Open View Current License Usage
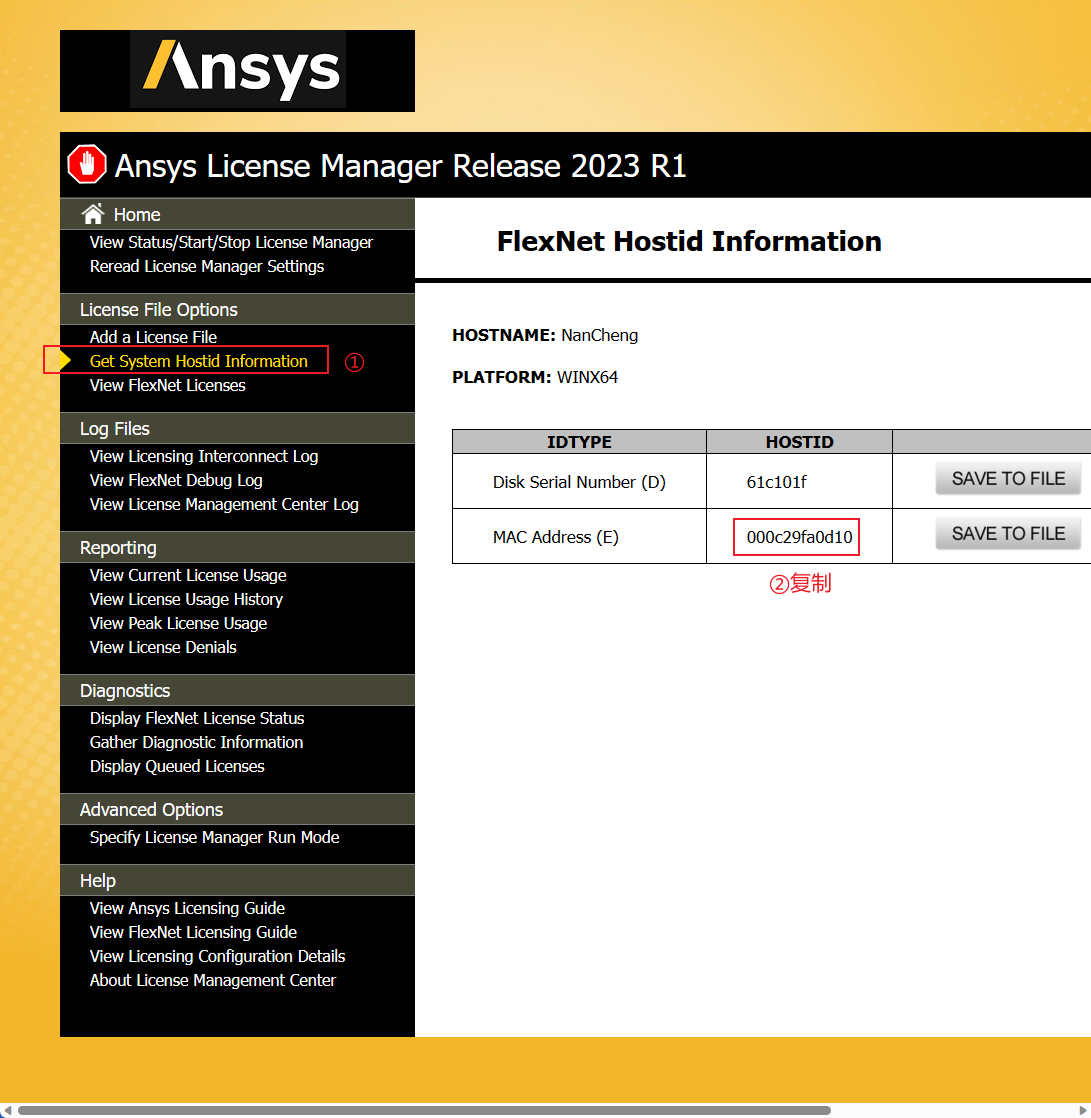This screenshot has height=1118, width=1091. pos(188,575)
